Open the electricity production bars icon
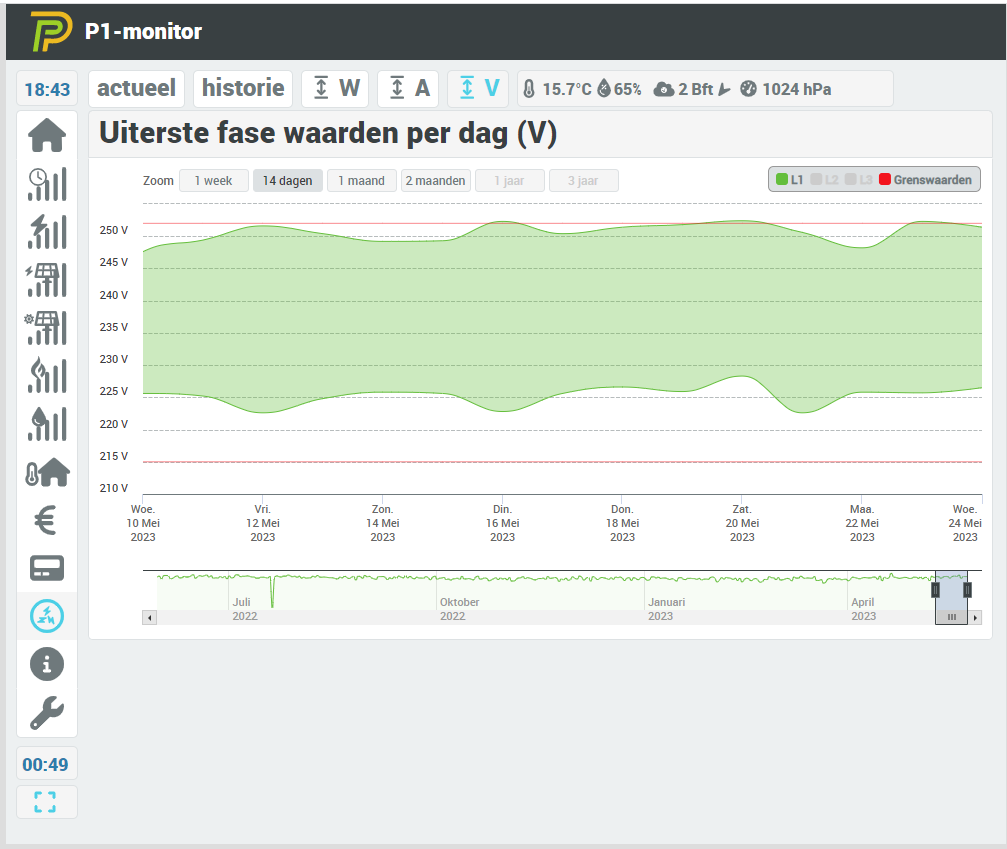This screenshot has height=849, width=1007. point(47,232)
